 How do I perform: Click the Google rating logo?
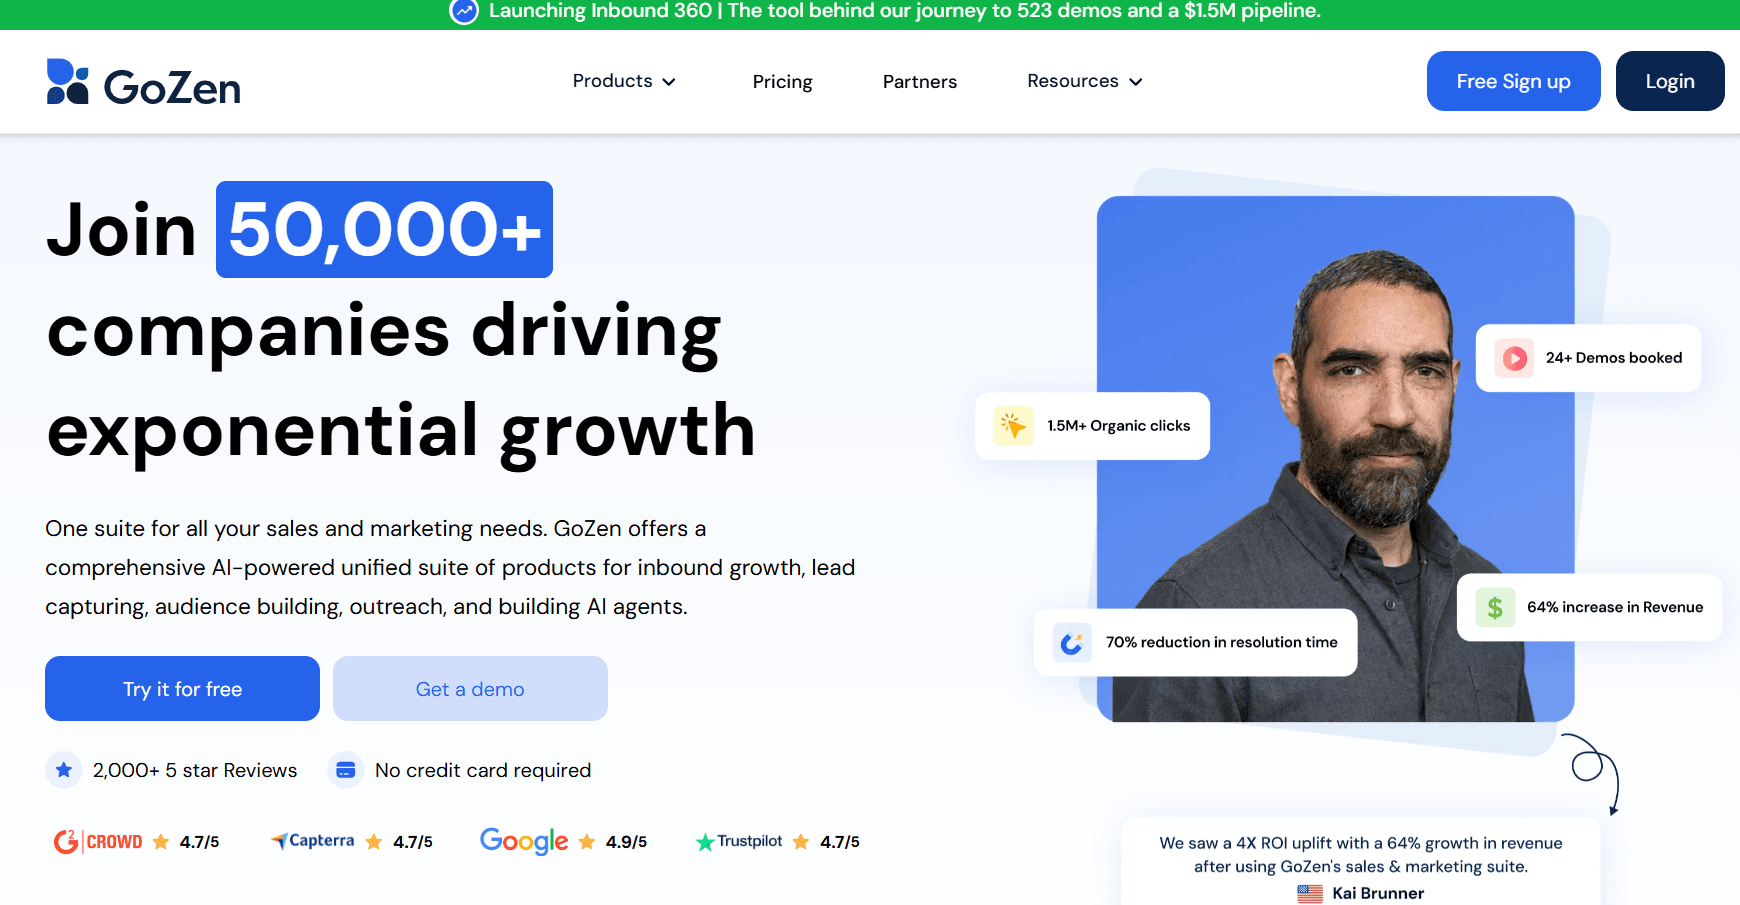(524, 841)
